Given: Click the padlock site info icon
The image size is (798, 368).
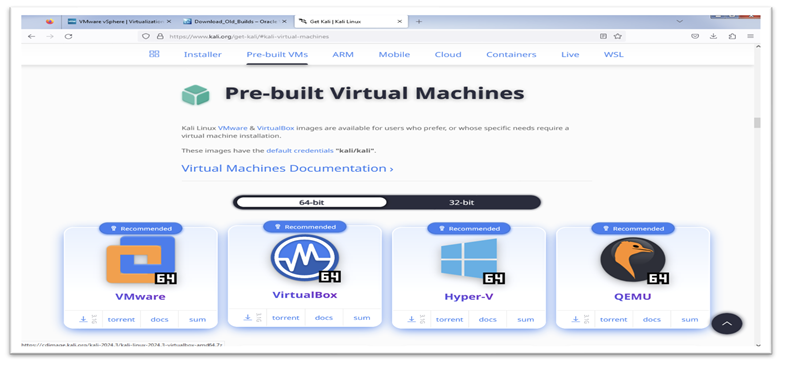Looking at the screenshot, I should (x=160, y=36).
